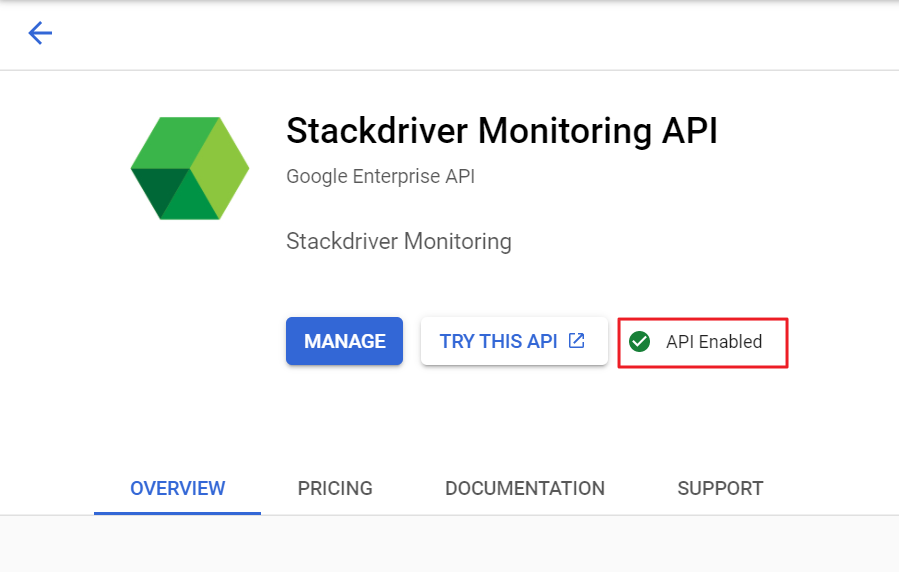Click the gray content area below the tabs

[x=450, y=545]
